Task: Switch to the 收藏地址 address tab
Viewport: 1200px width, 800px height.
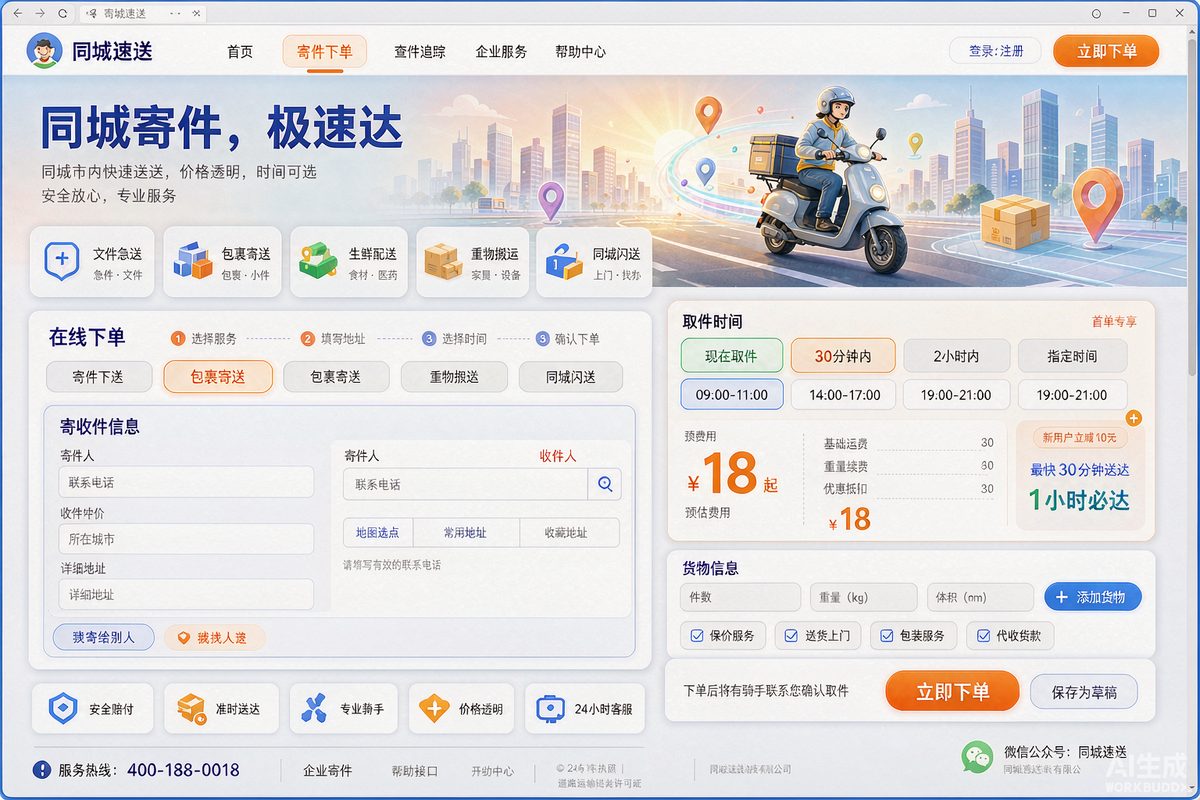Action: pos(567,533)
